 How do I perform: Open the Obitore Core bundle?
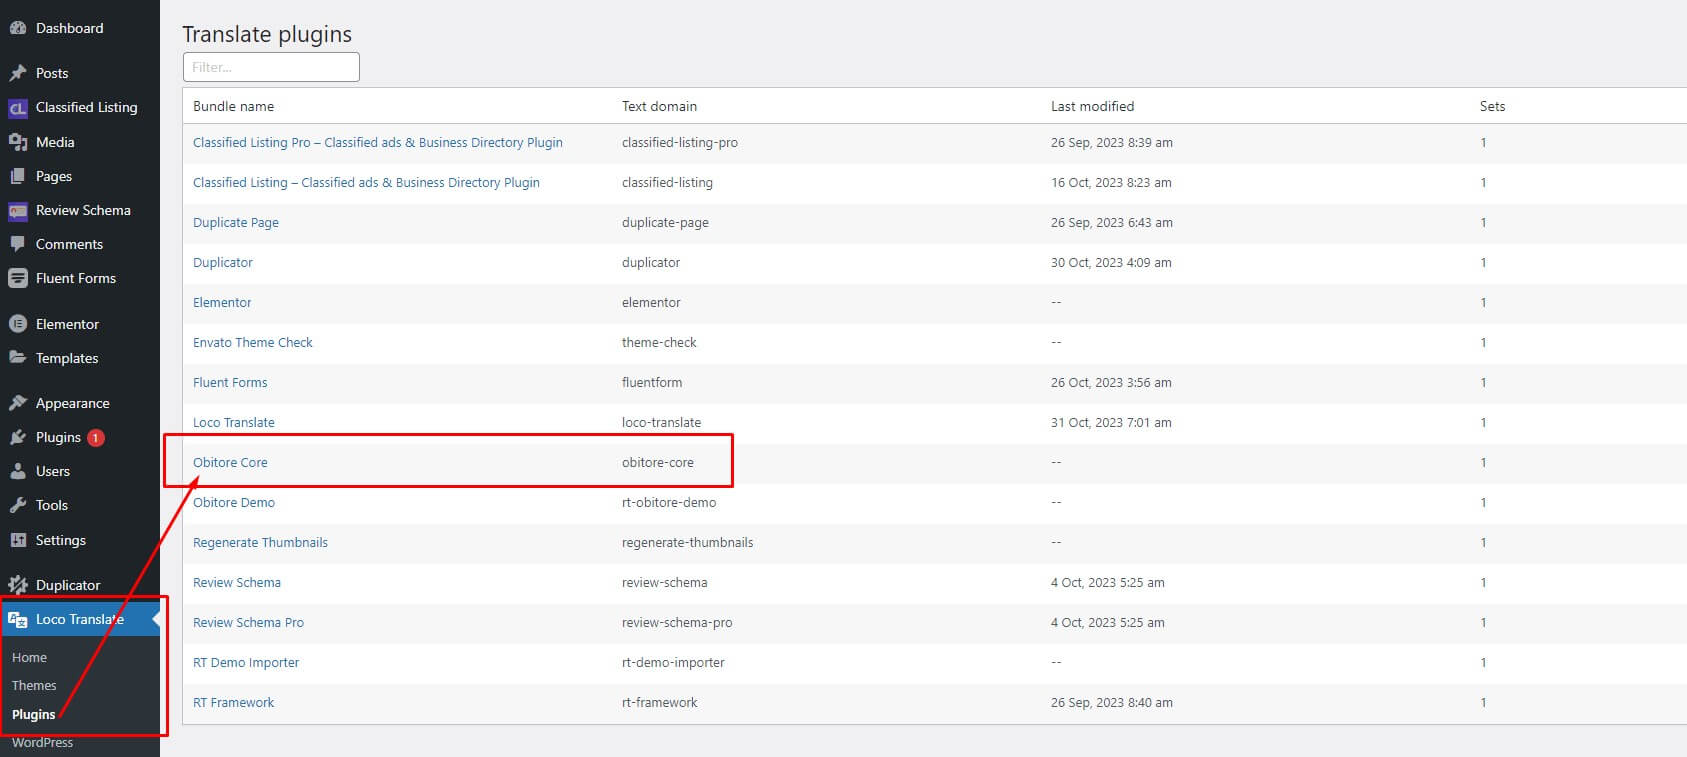230,462
